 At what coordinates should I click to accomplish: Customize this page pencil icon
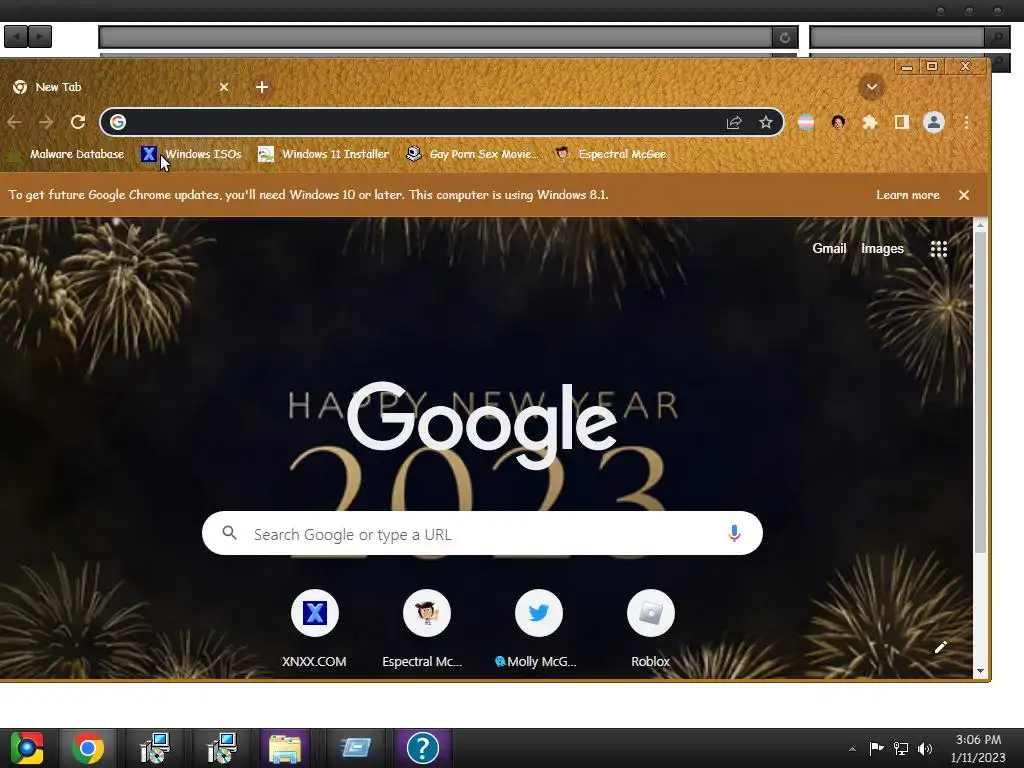tap(940, 647)
